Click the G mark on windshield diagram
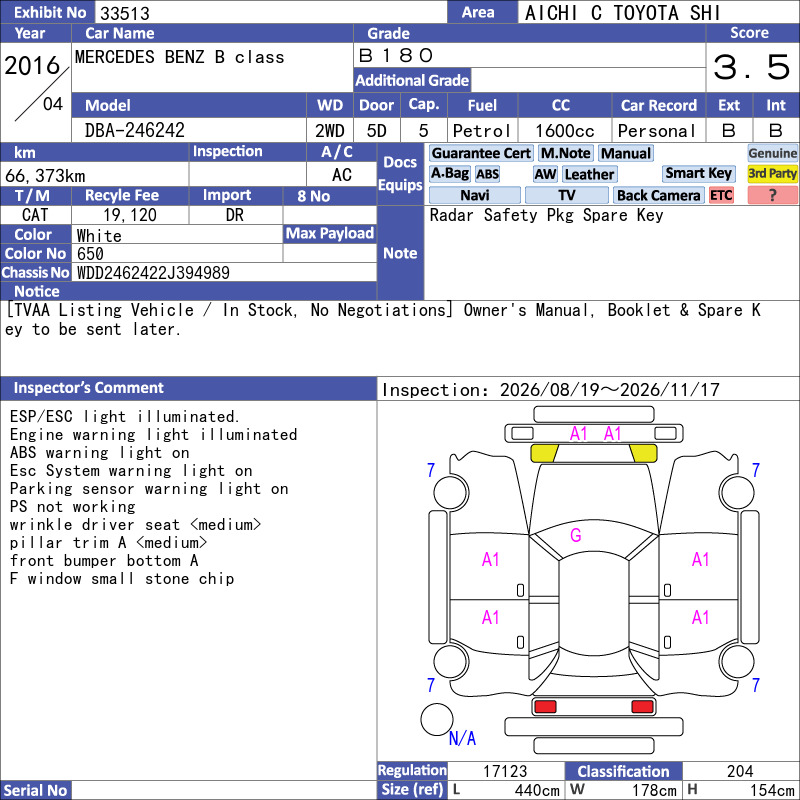800x800 pixels. (x=576, y=535)
